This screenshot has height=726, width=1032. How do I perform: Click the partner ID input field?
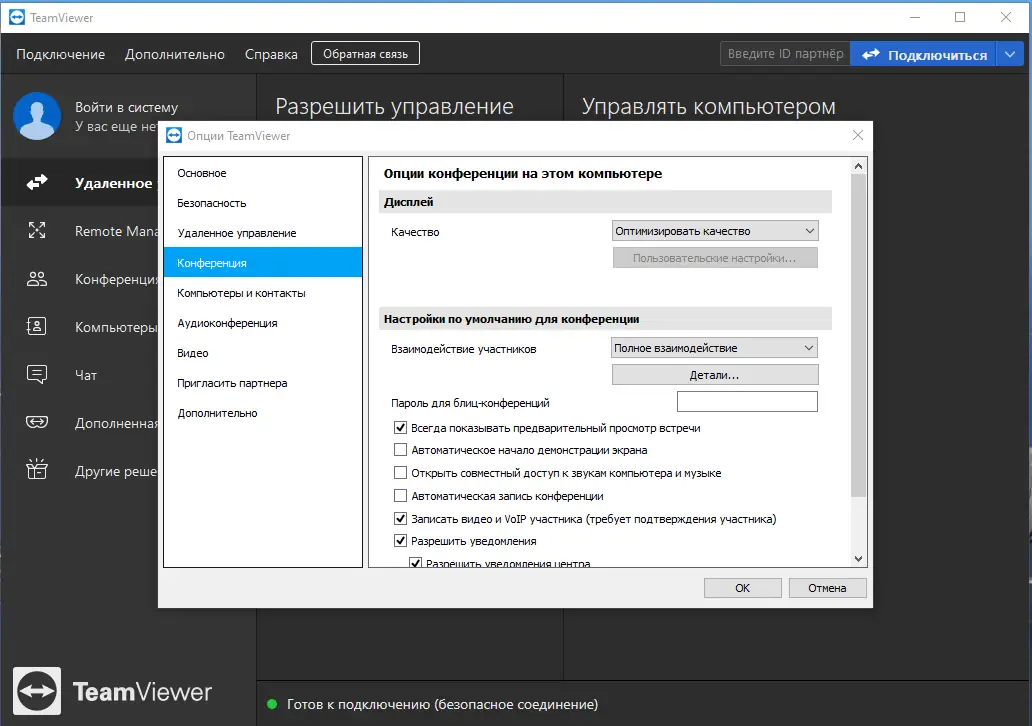[x=785, y=54]
